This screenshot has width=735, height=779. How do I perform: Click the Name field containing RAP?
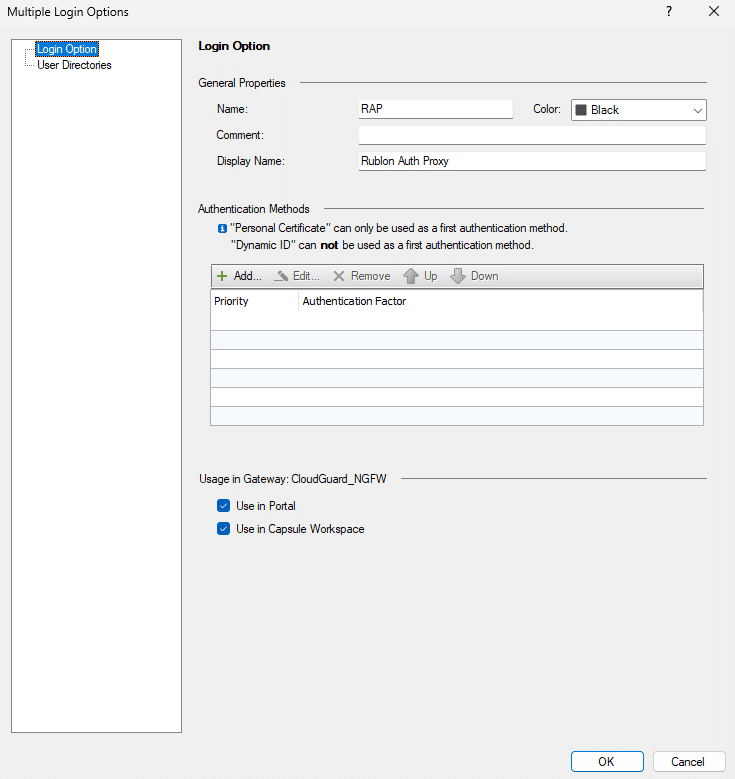[435, 110]
